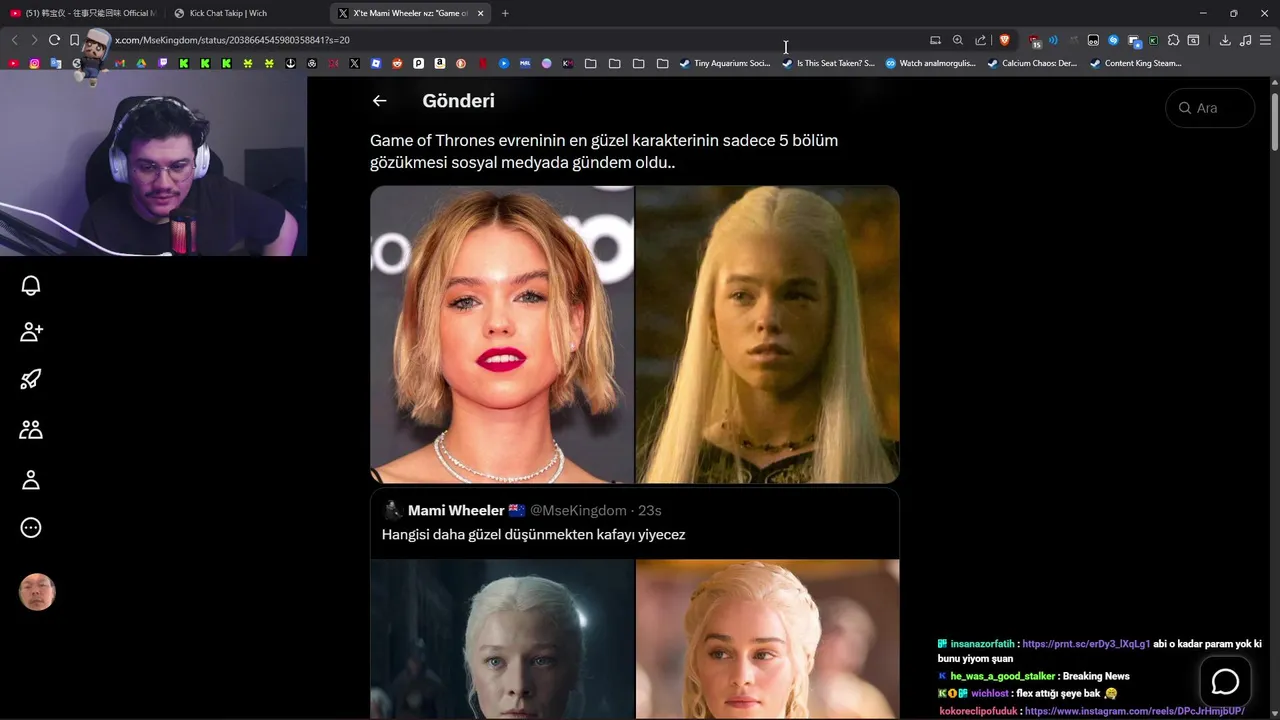Click the quoted text Hangisi daha güzel
The height and width of the screenshot is (720, 1280).
point(534,535)
